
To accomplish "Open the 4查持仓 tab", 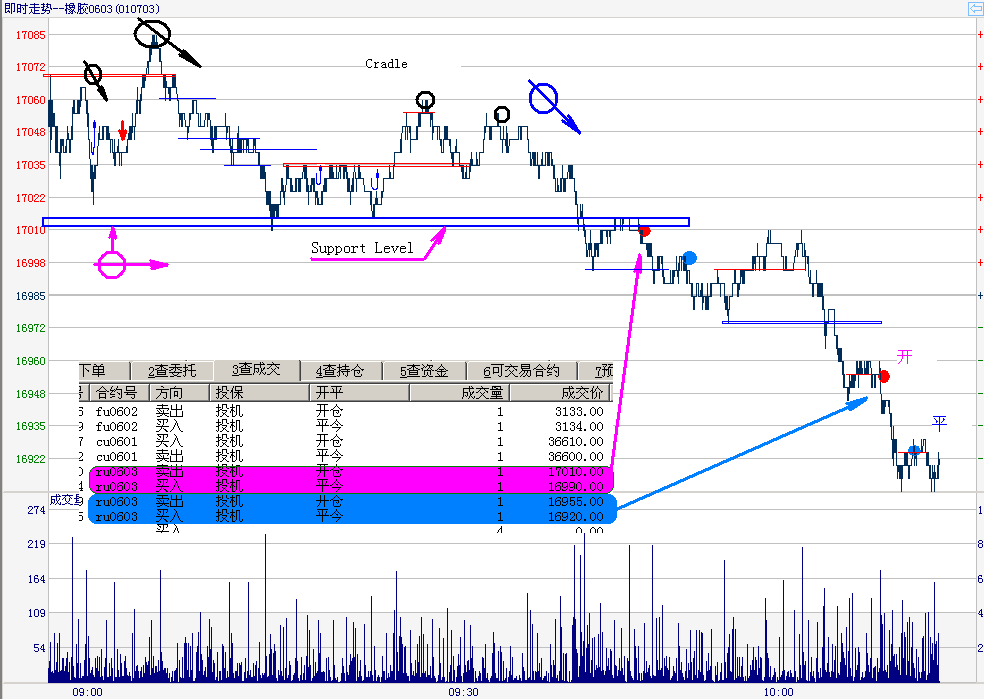I will pyautogui.click(x=342, y=371).
